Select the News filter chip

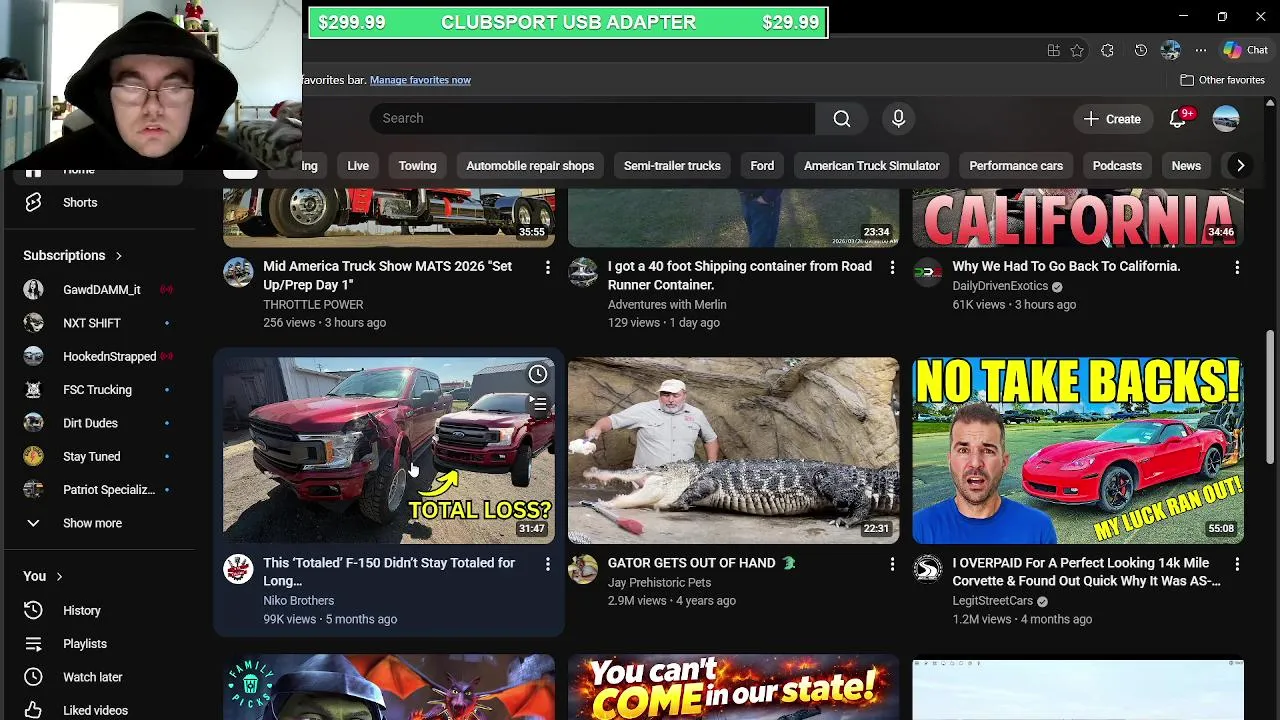click(x=1186, y=166)
